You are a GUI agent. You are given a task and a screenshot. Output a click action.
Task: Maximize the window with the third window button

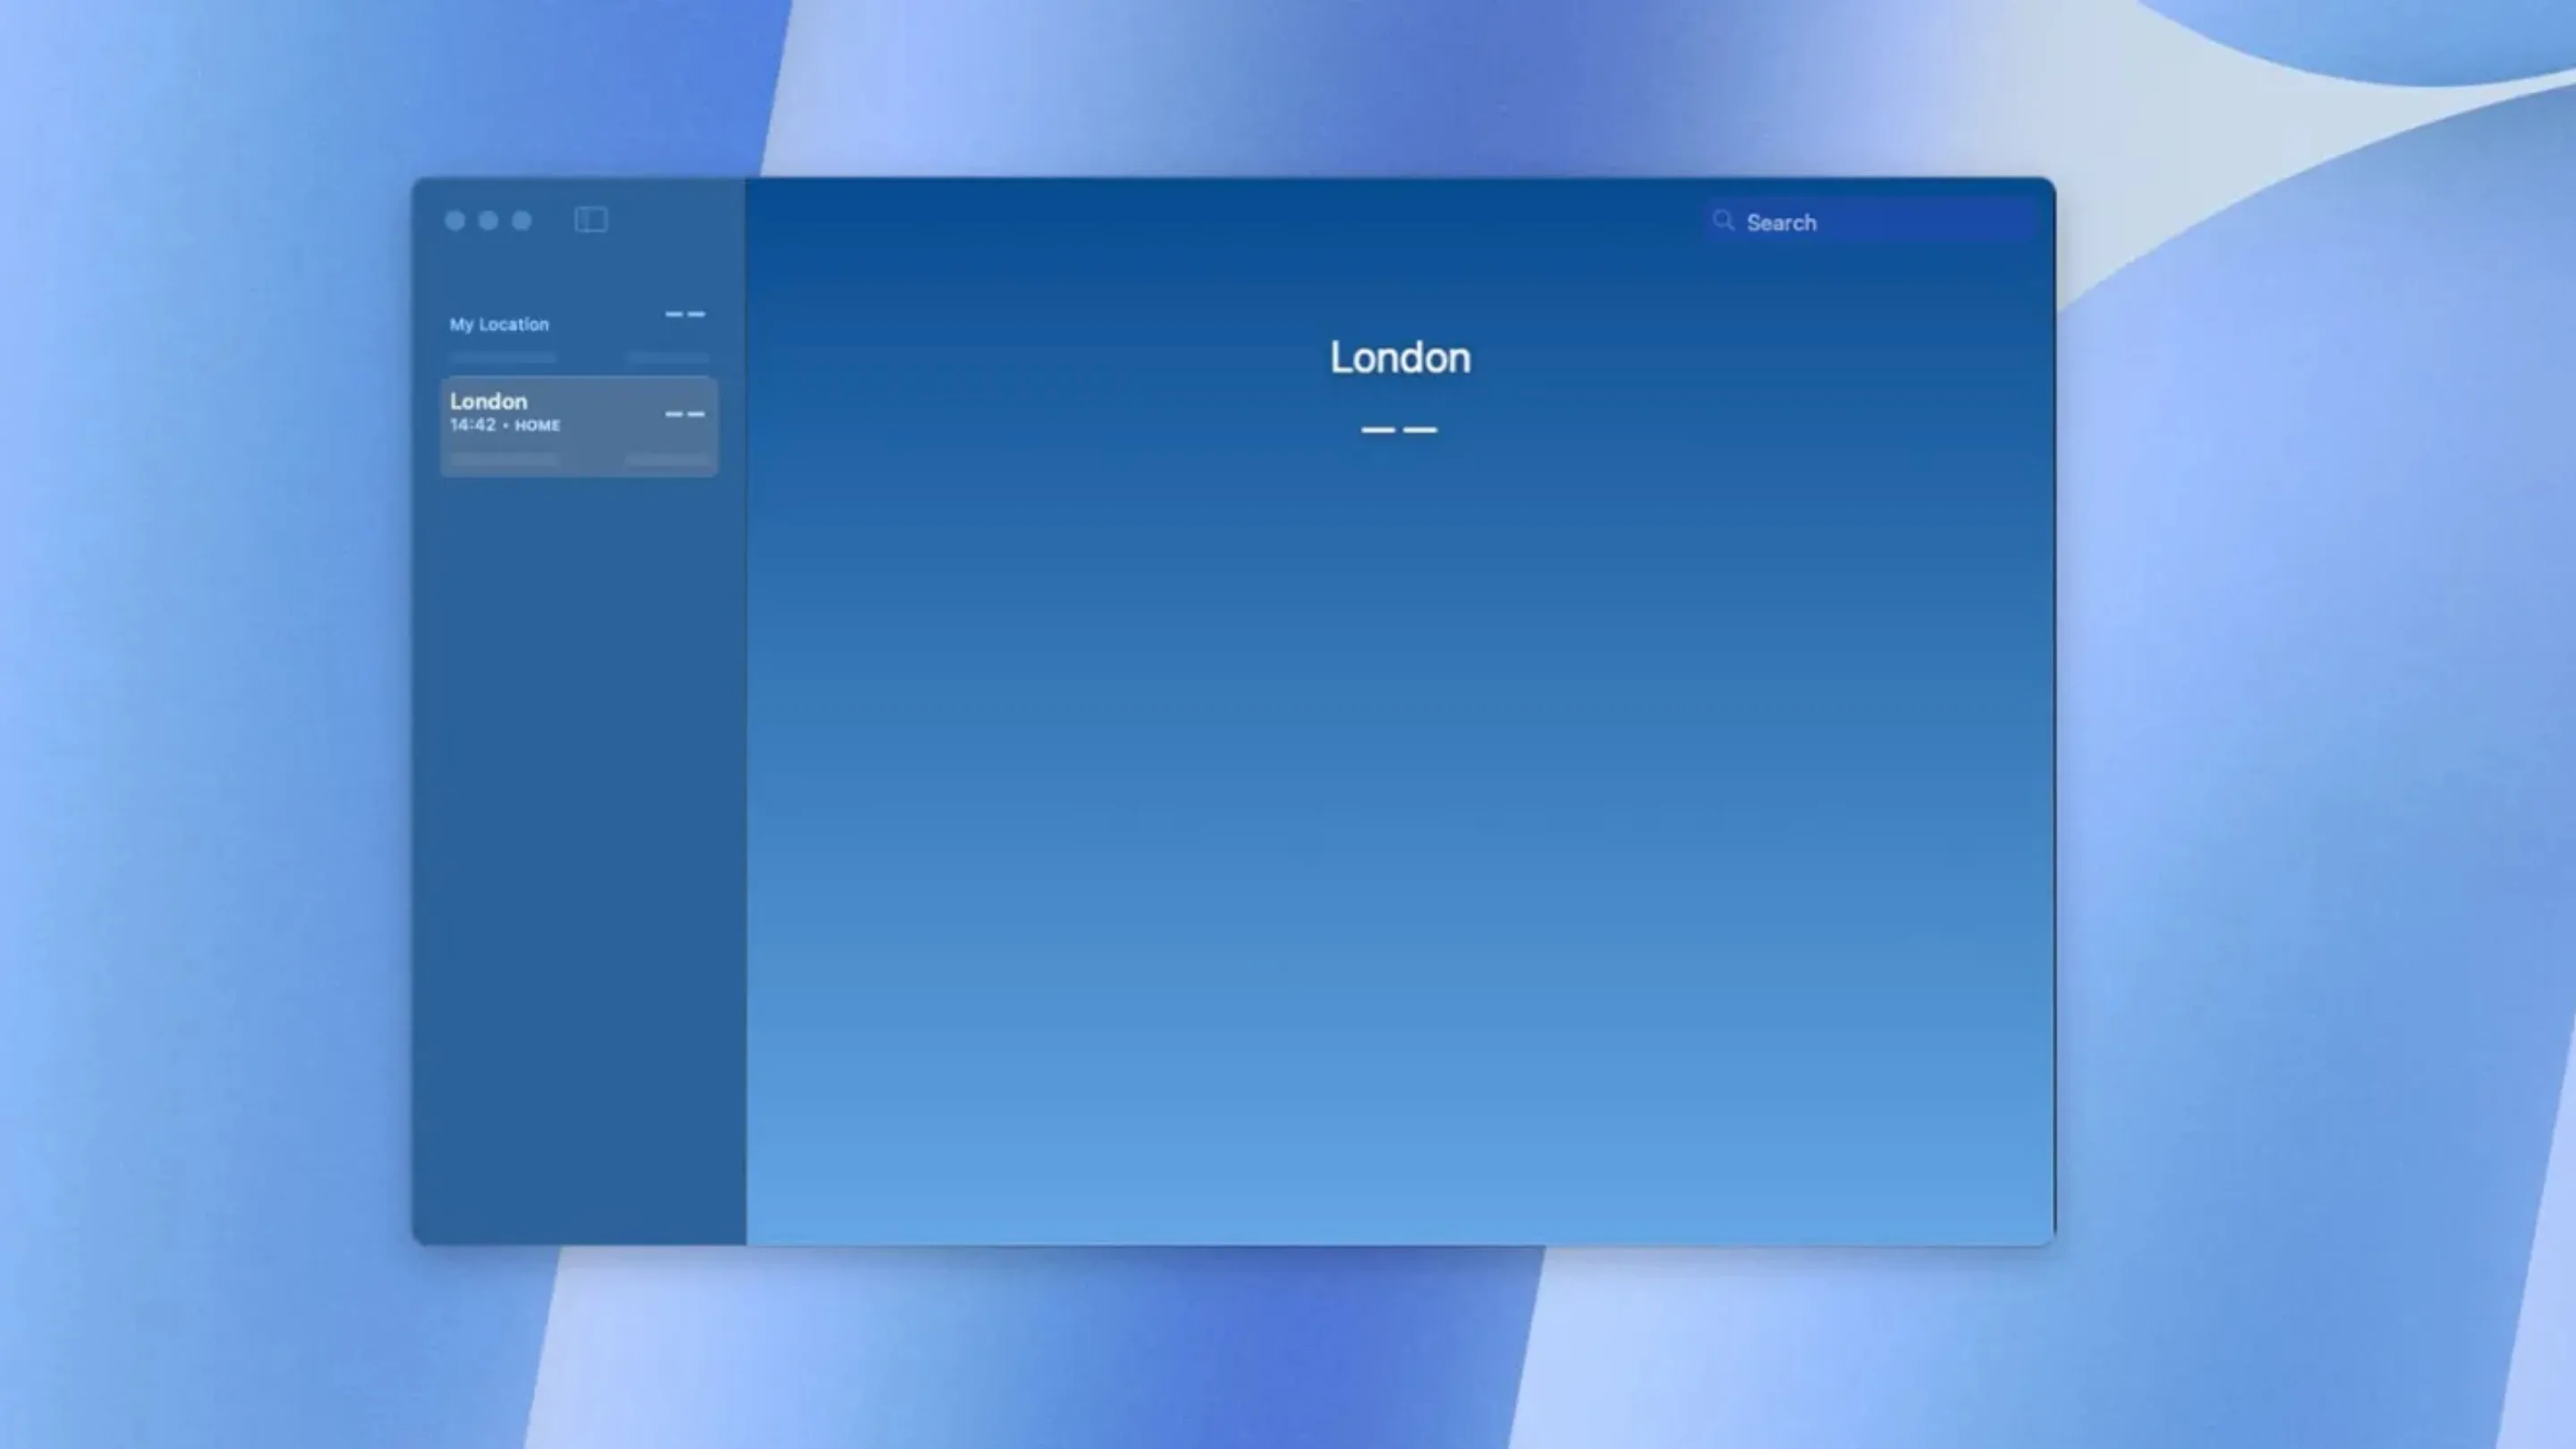pos(522,221)
